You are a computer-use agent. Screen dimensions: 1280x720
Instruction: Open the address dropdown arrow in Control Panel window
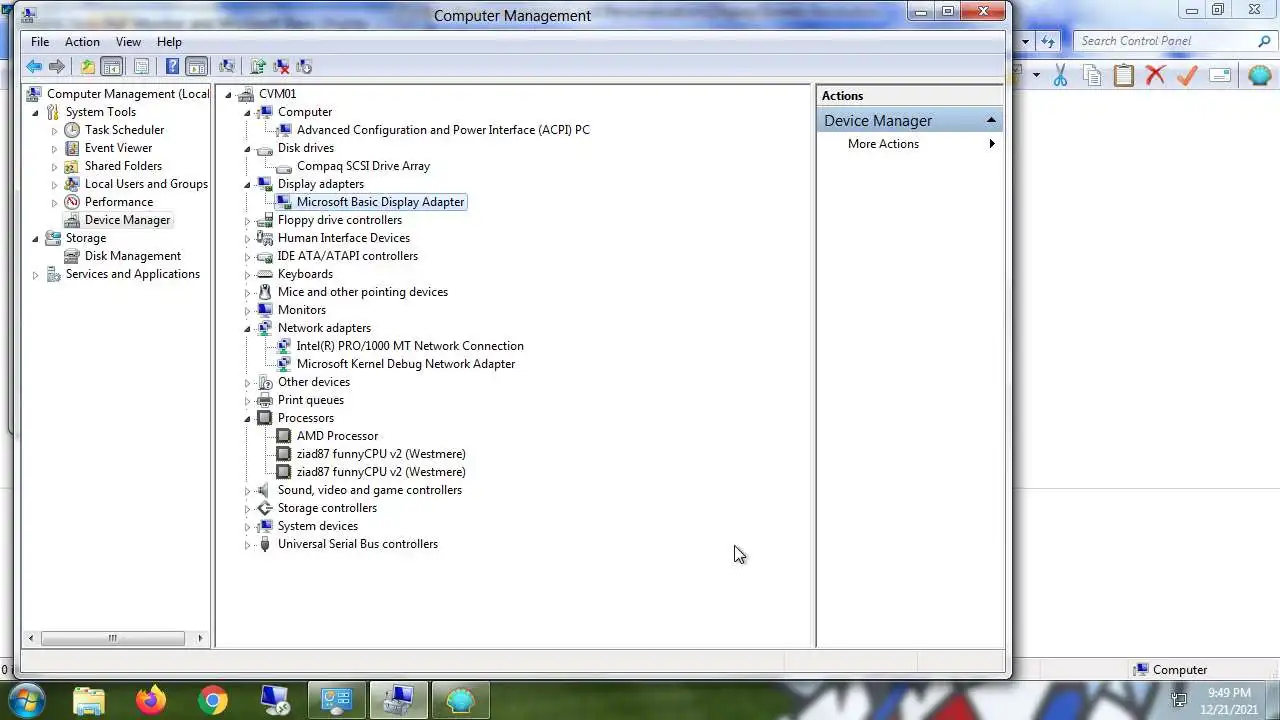[1025, 41]
